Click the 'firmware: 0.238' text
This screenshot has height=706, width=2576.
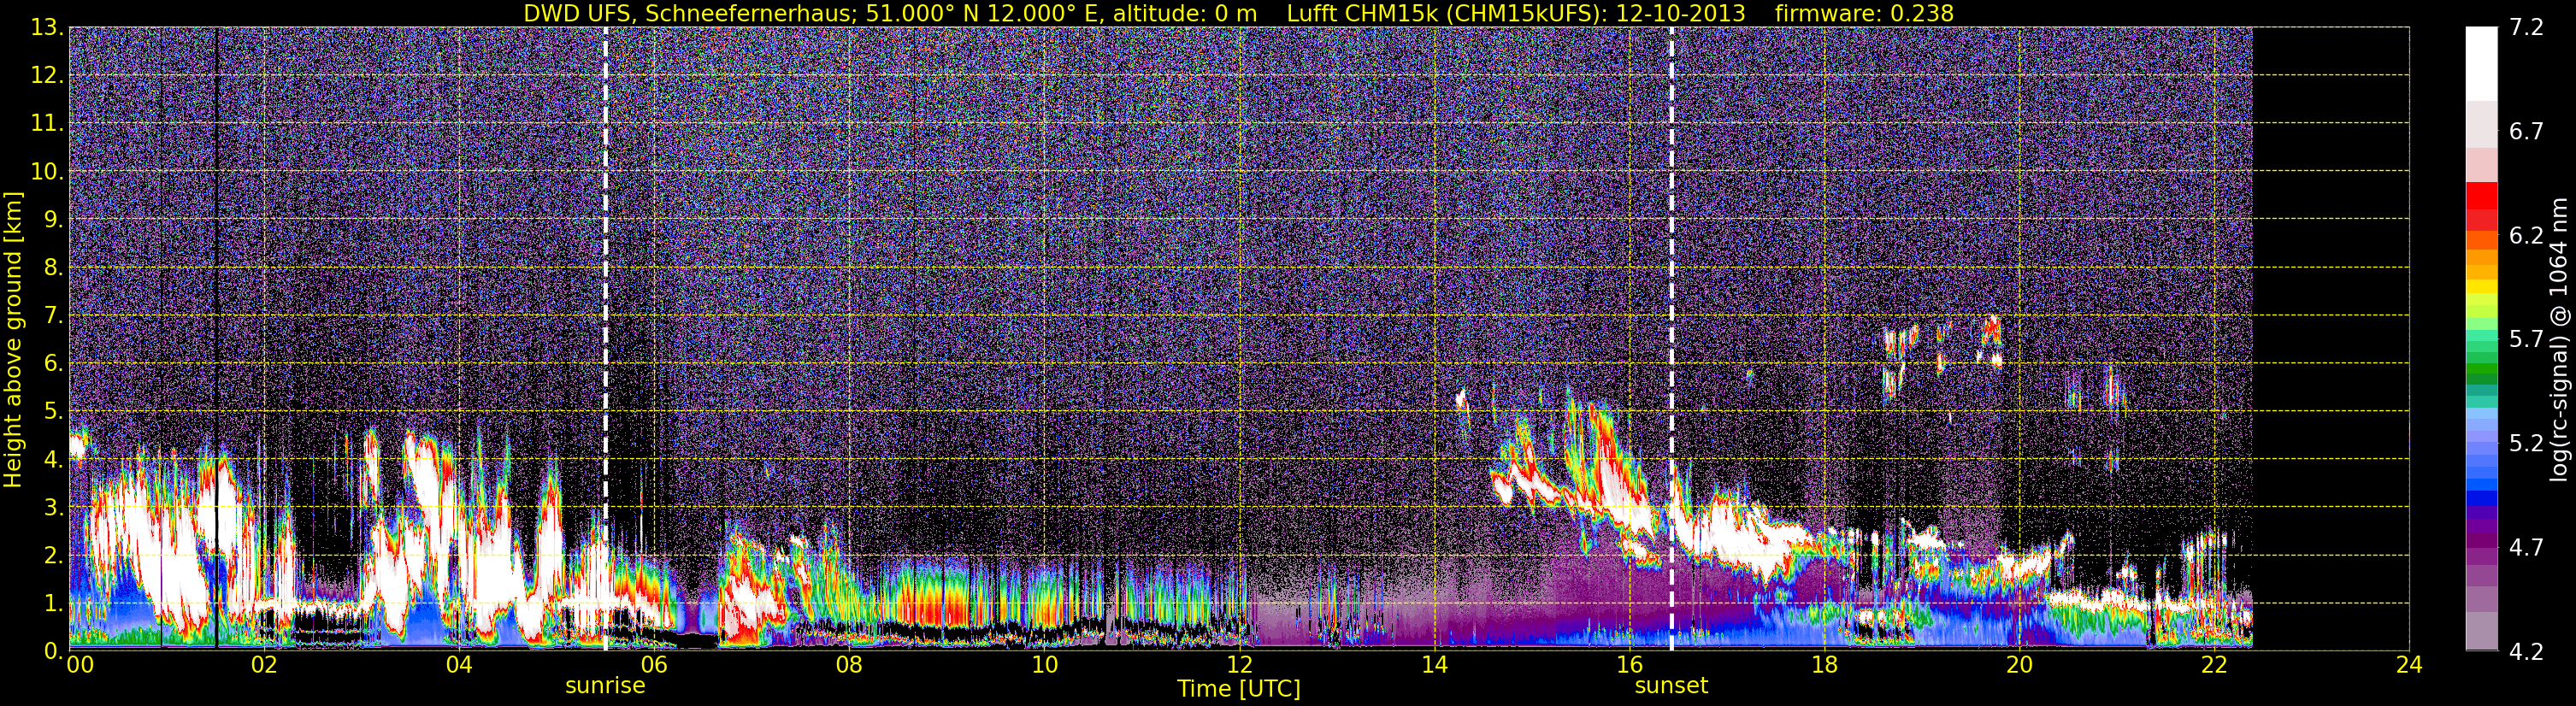pos(1864,13)
